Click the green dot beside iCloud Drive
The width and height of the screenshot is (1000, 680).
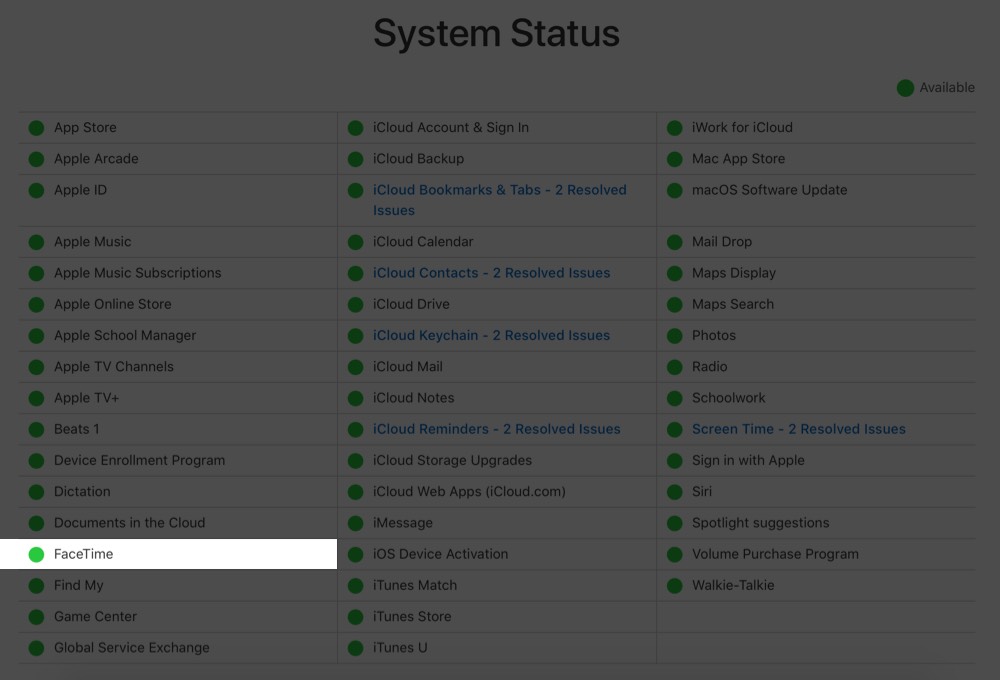click(x=355, y=304)
